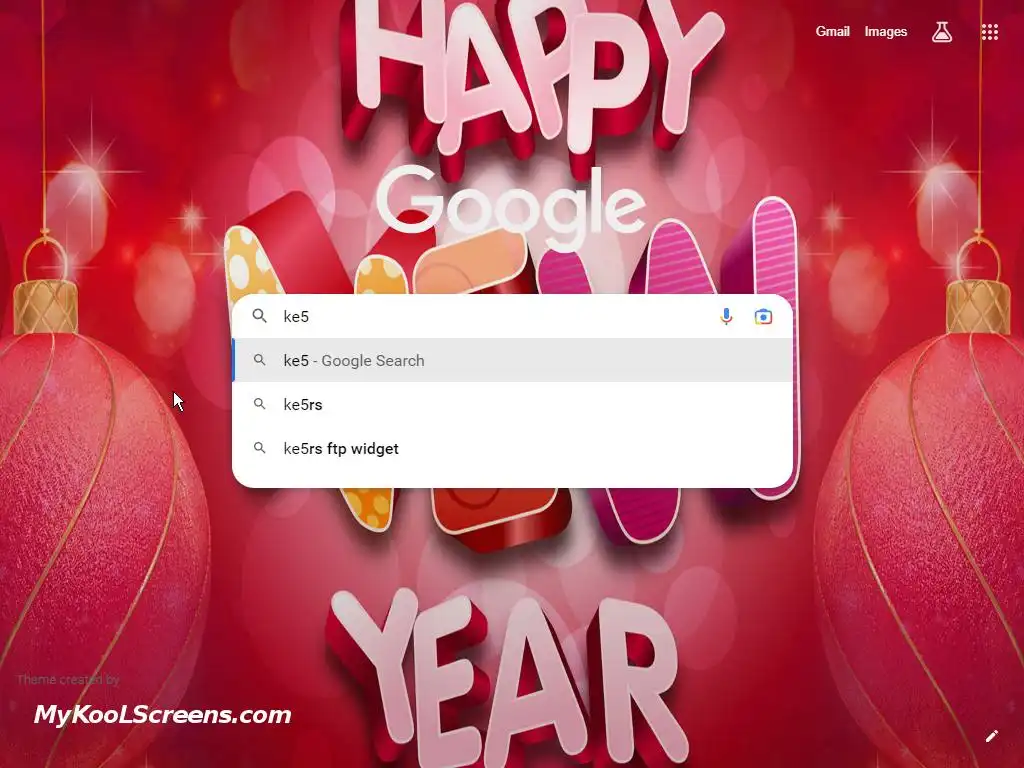Click magnifier icon beside ke5rs suggestion

(x=259, y=404)
